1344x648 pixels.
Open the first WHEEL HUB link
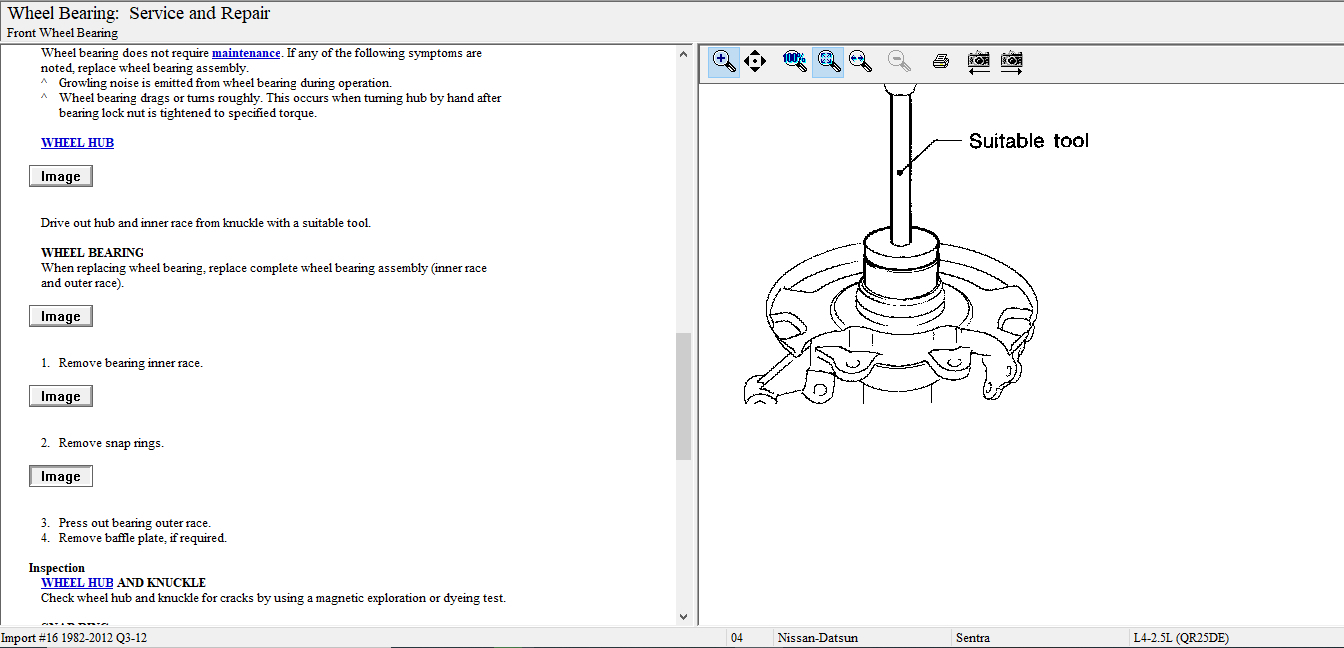coord(77,143)
